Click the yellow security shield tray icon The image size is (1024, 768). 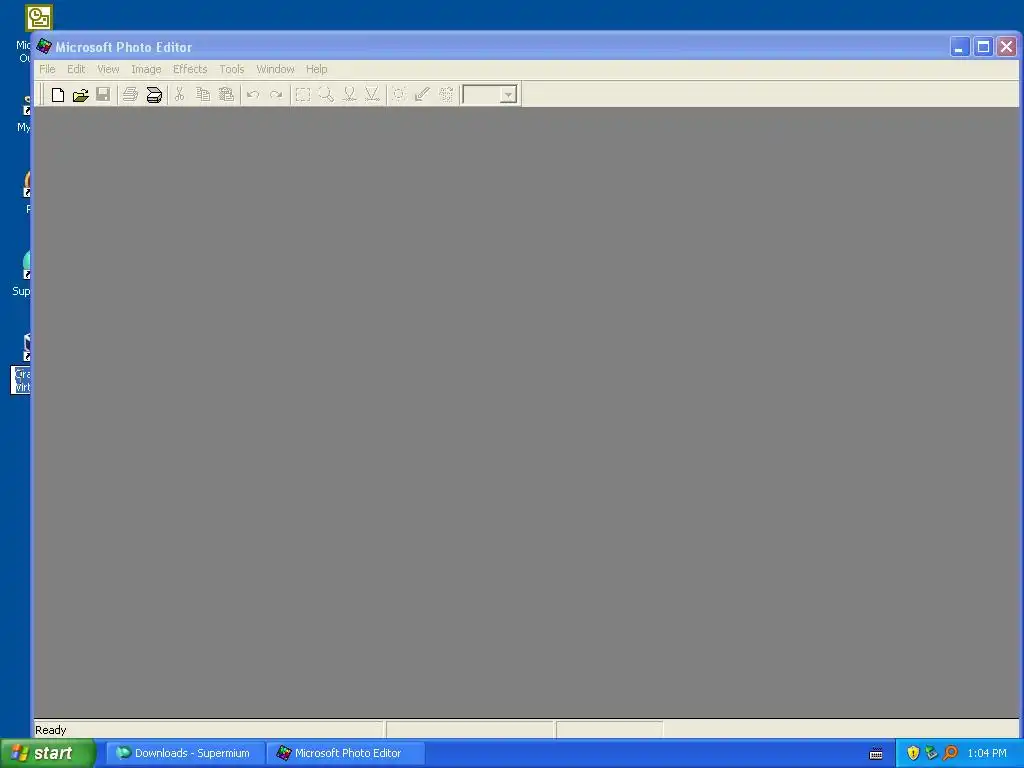point(913,753)
